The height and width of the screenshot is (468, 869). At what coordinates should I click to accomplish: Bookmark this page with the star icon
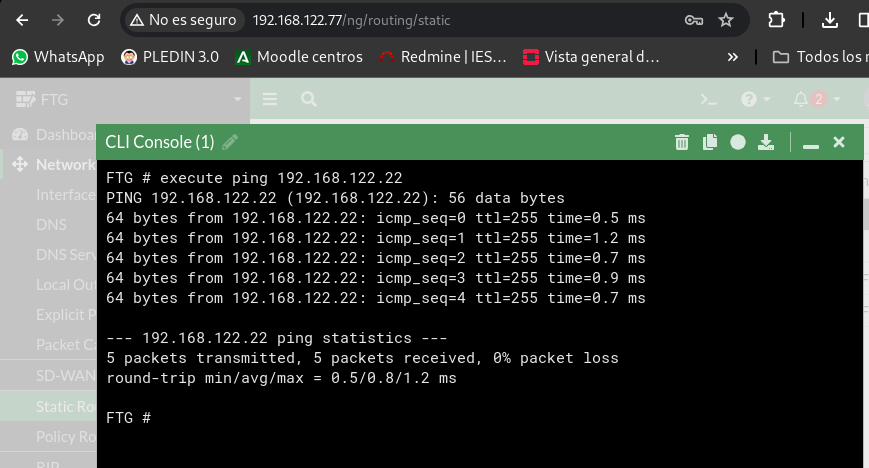pyautogui.click(x=725, y=21)
